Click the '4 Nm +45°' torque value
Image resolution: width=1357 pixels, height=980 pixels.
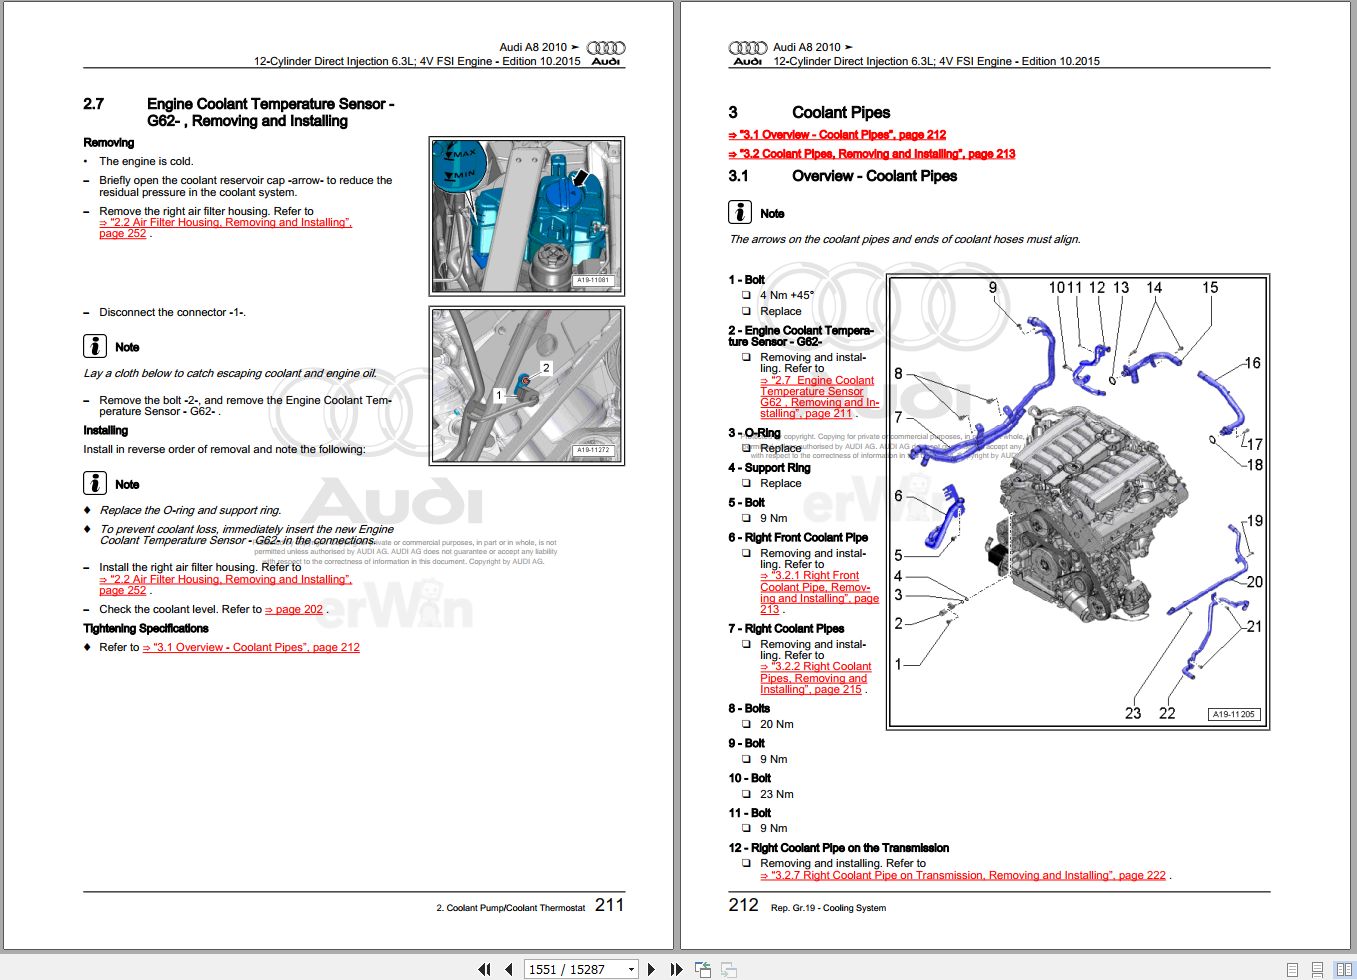pyautogui.click(x=787, y=295)
